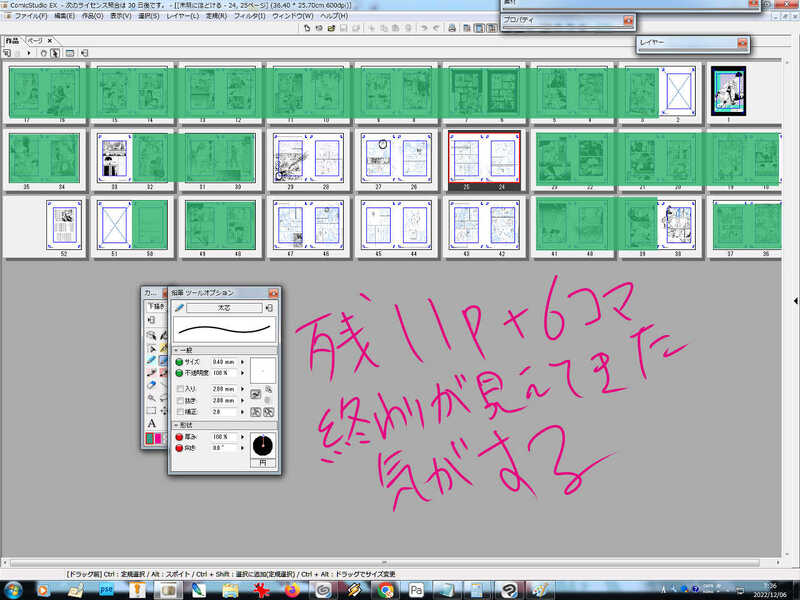Select the hand tool in the story toolbar
This screenshot has height=600, width=800.
tap(43, 53)
